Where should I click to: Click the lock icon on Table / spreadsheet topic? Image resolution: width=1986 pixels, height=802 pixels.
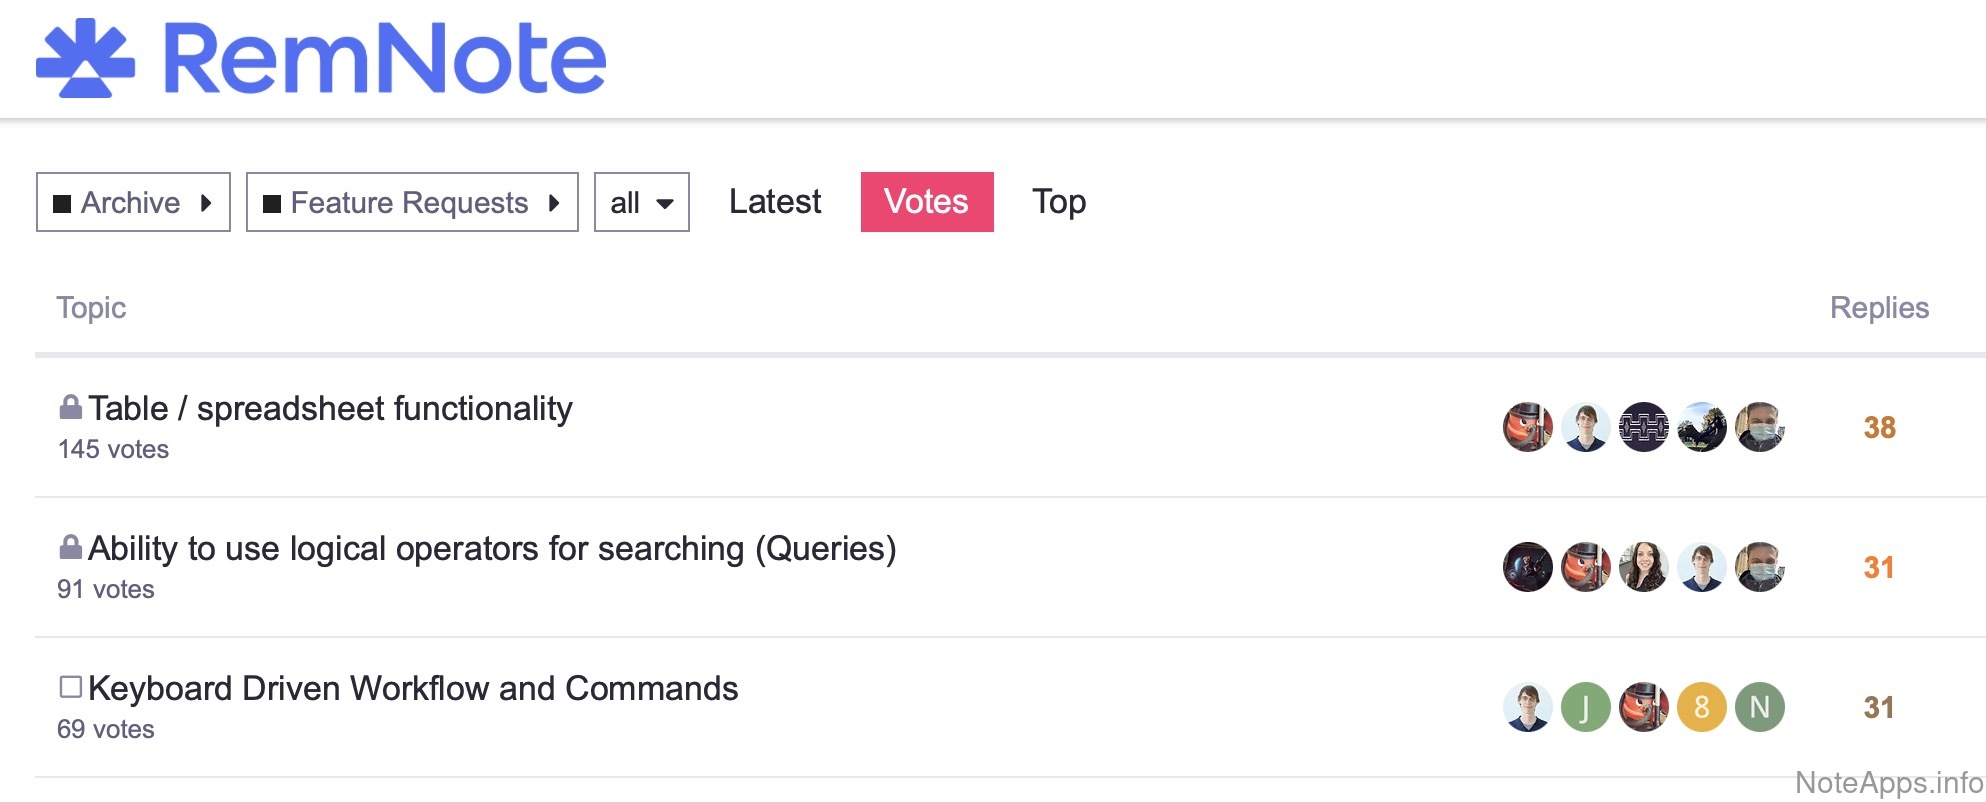point(70,407)
